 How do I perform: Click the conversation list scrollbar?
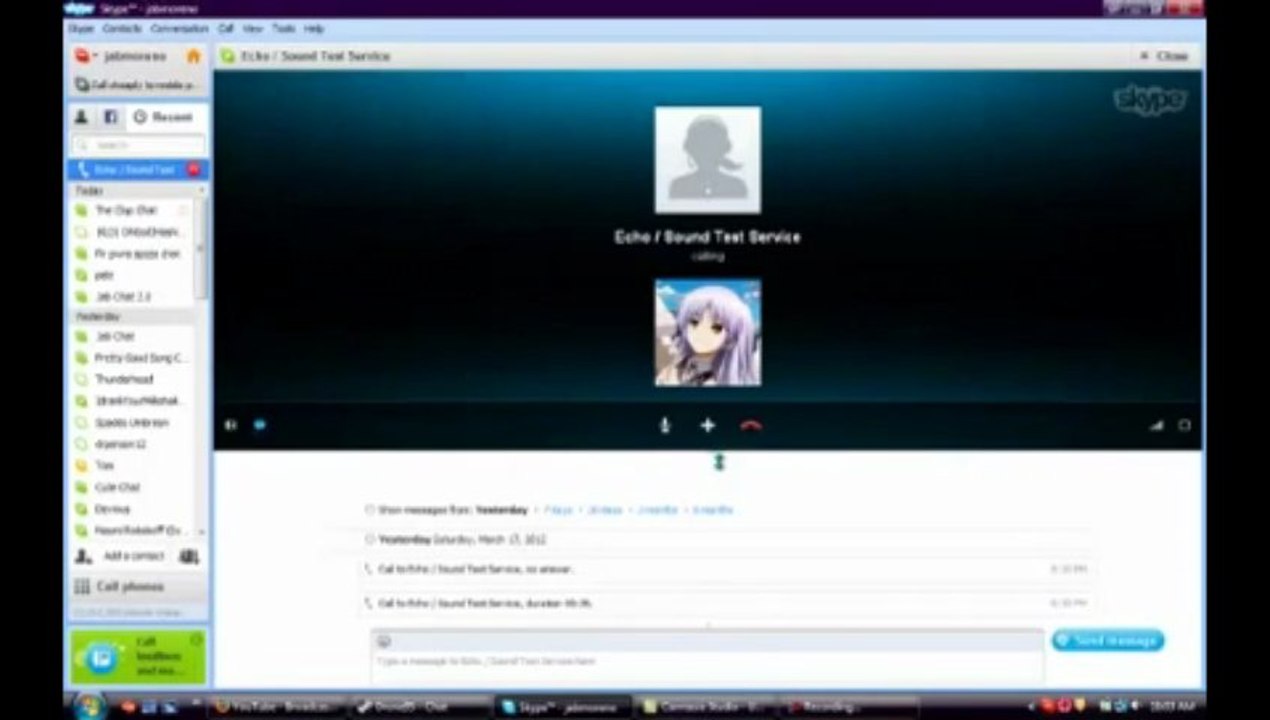(202, 250)
